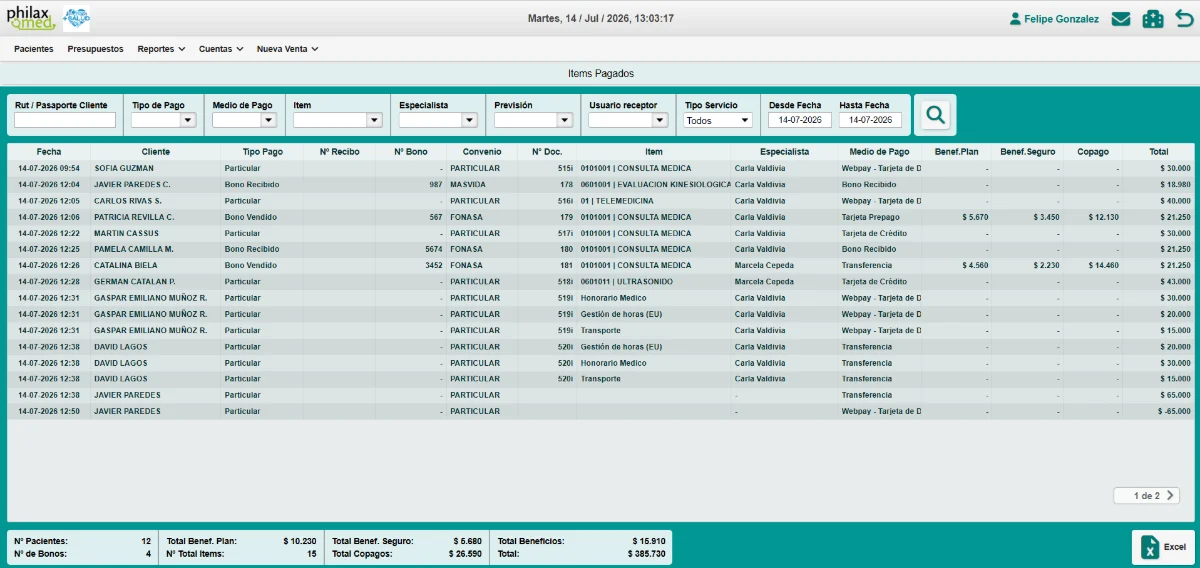Click the Mas Salud logo icon
Image resolution: width=1200 pixels, height=568 pixels.
click(76, 18)
